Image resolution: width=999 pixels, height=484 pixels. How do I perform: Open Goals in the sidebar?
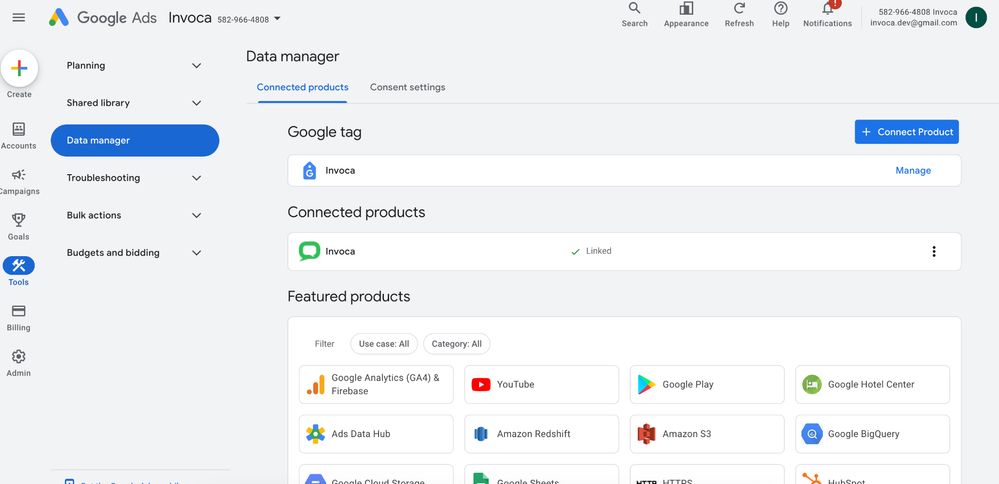[x=18, y=227]
